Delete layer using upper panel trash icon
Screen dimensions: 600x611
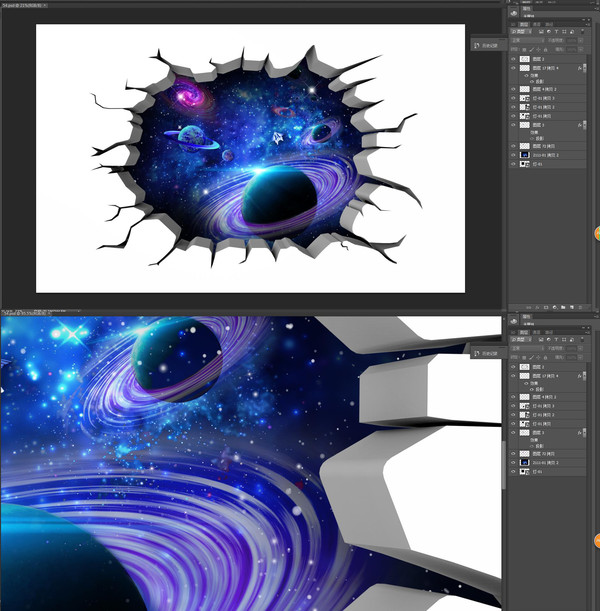(580, 307)
